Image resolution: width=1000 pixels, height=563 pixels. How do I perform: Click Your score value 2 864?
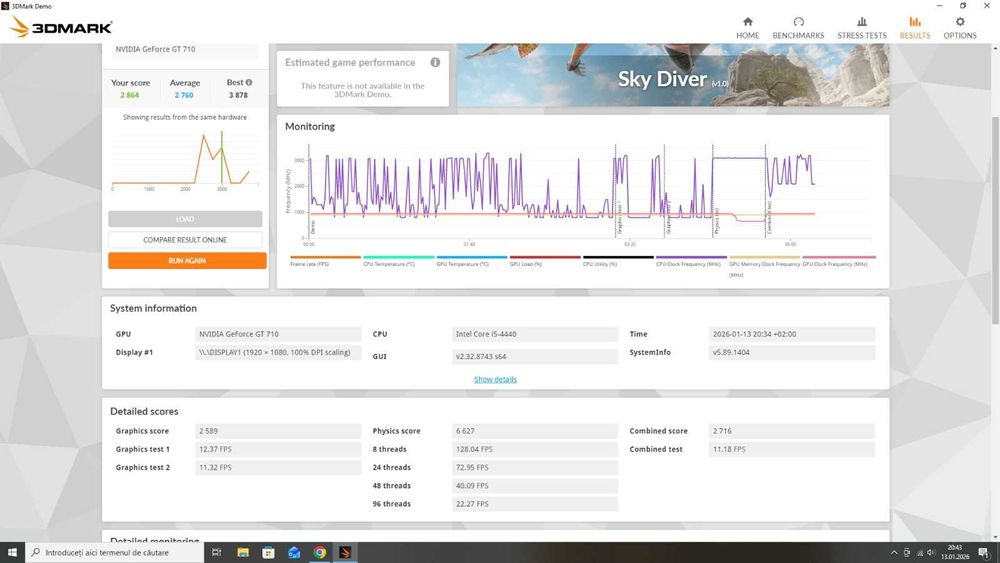(x=129, y=95)
